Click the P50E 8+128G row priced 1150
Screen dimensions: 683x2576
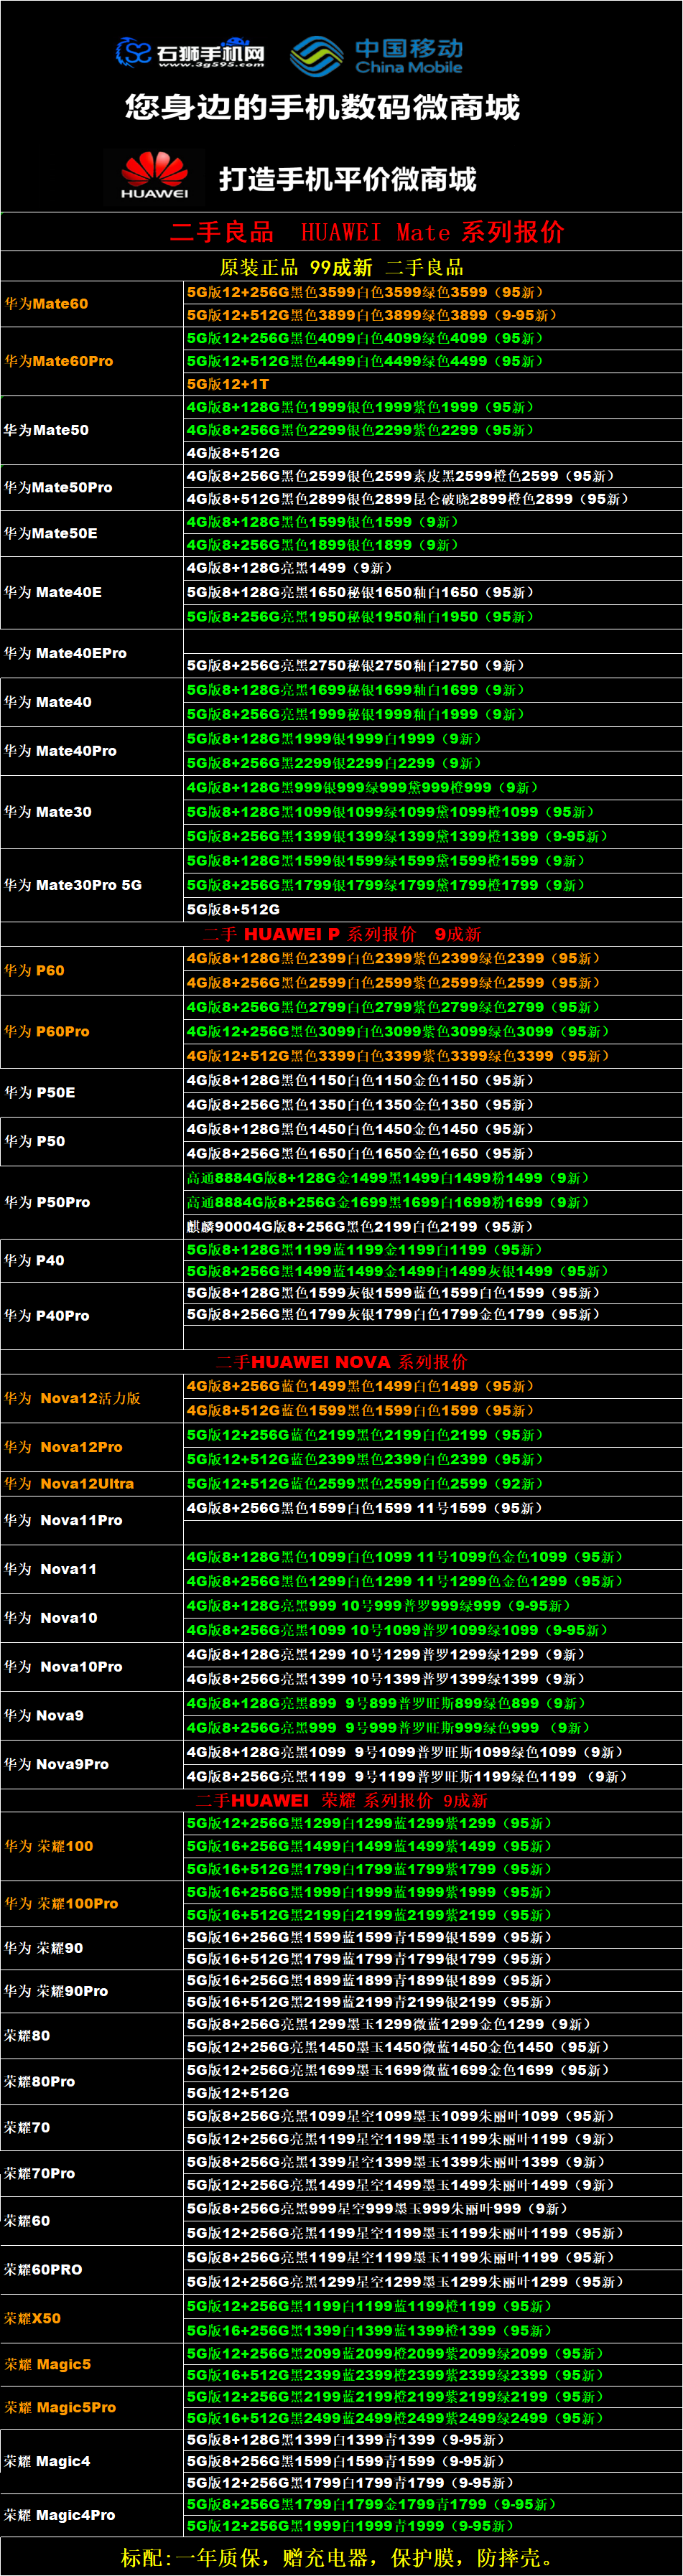[433, 1081]
